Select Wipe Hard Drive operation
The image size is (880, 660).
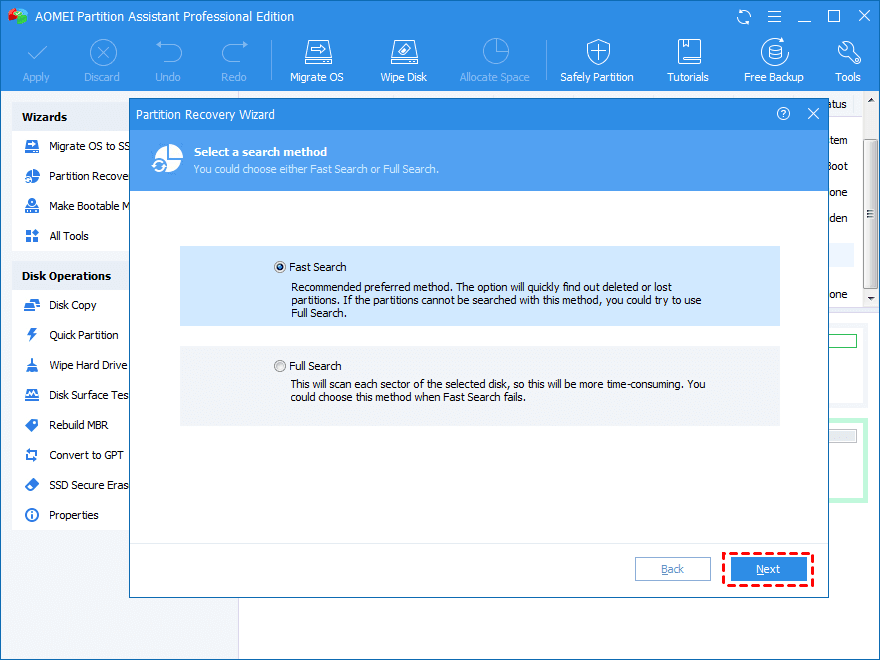pyautogui.click(x=76, y=365)
